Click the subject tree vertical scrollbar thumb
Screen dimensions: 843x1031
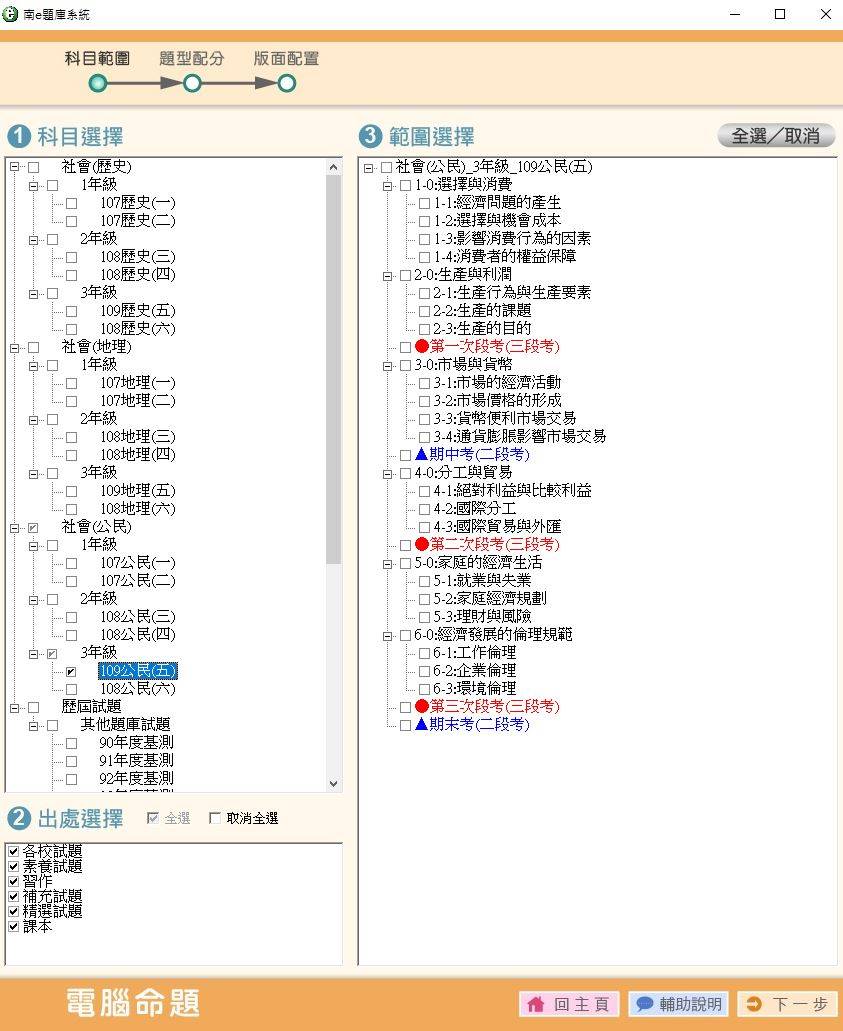pyautogui.click(x=333, y=370)
